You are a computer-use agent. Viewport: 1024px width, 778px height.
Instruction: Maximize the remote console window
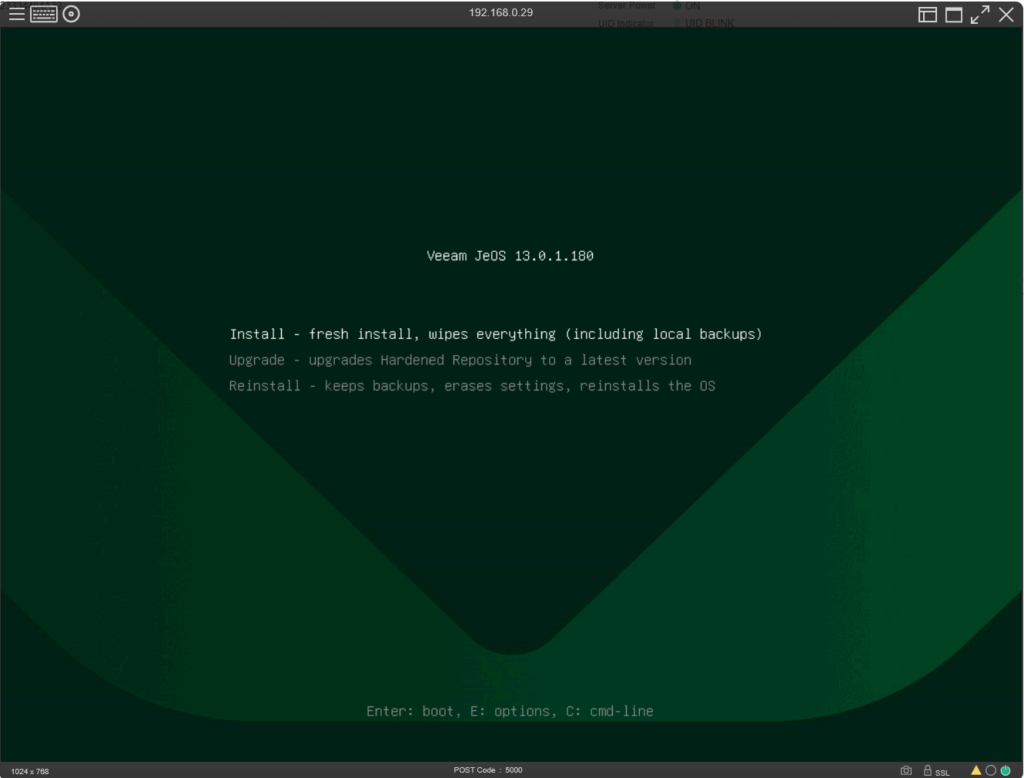tap(954, 14)
